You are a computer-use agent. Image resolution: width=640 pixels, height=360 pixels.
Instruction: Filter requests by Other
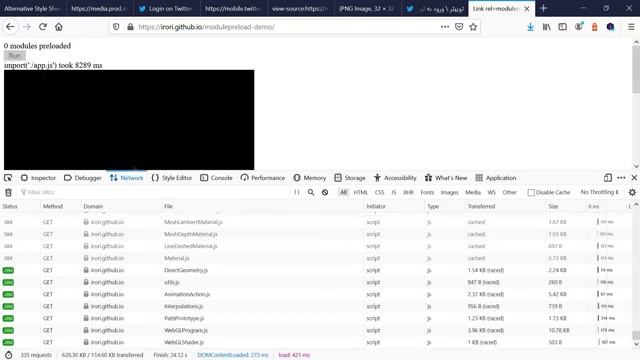509,192
